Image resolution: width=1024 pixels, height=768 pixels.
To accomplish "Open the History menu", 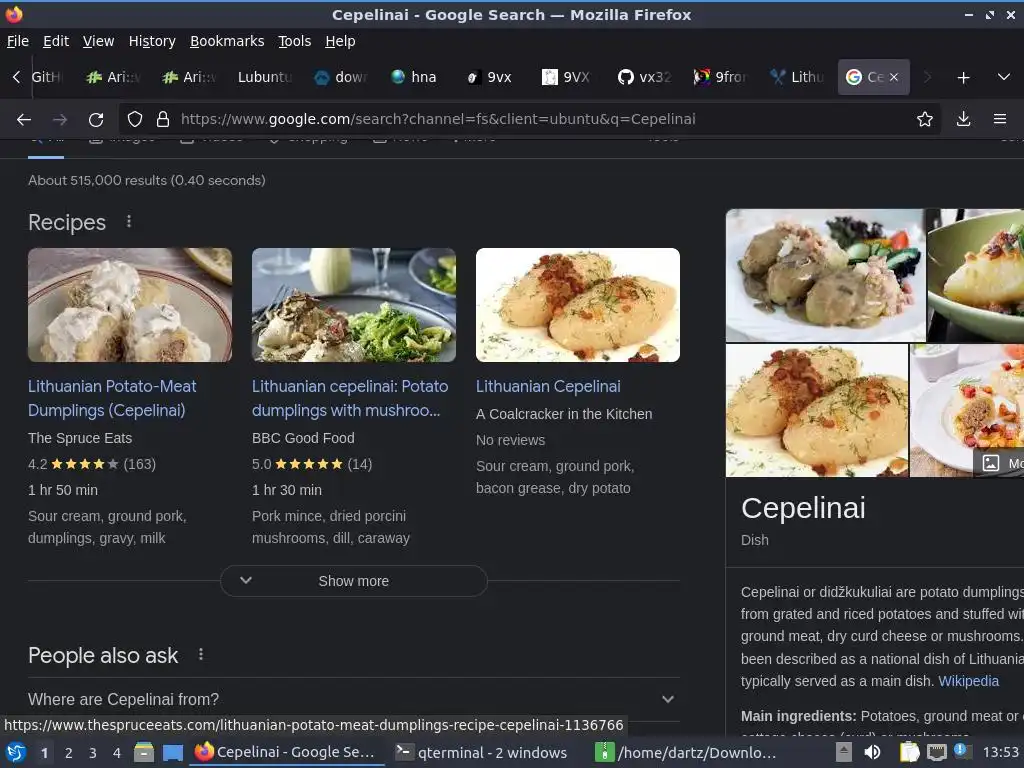I will [152, 41].
